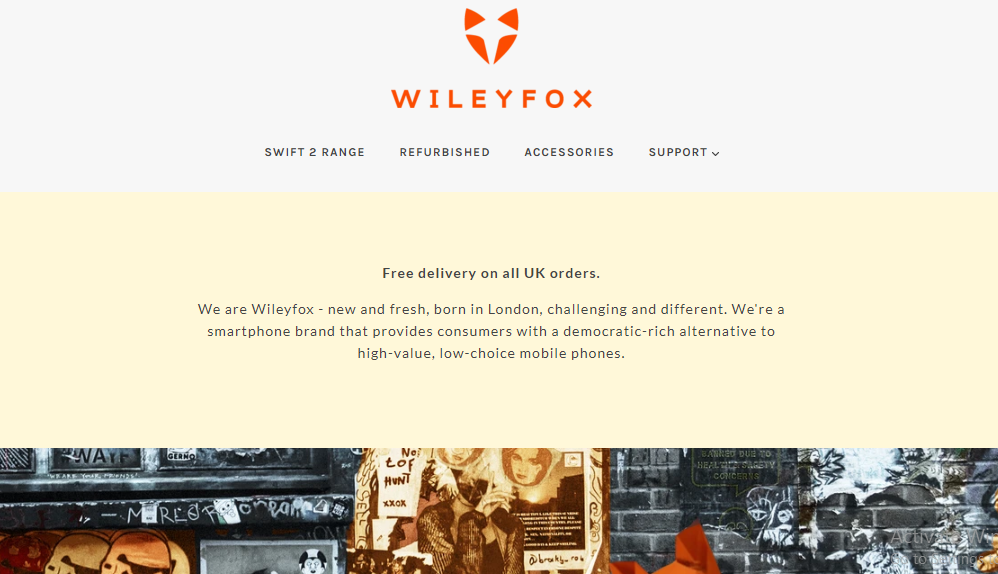
Task: Click the 'Banned due to health & safety' sign
Action: pyautogui.click(x=735, y=465)
